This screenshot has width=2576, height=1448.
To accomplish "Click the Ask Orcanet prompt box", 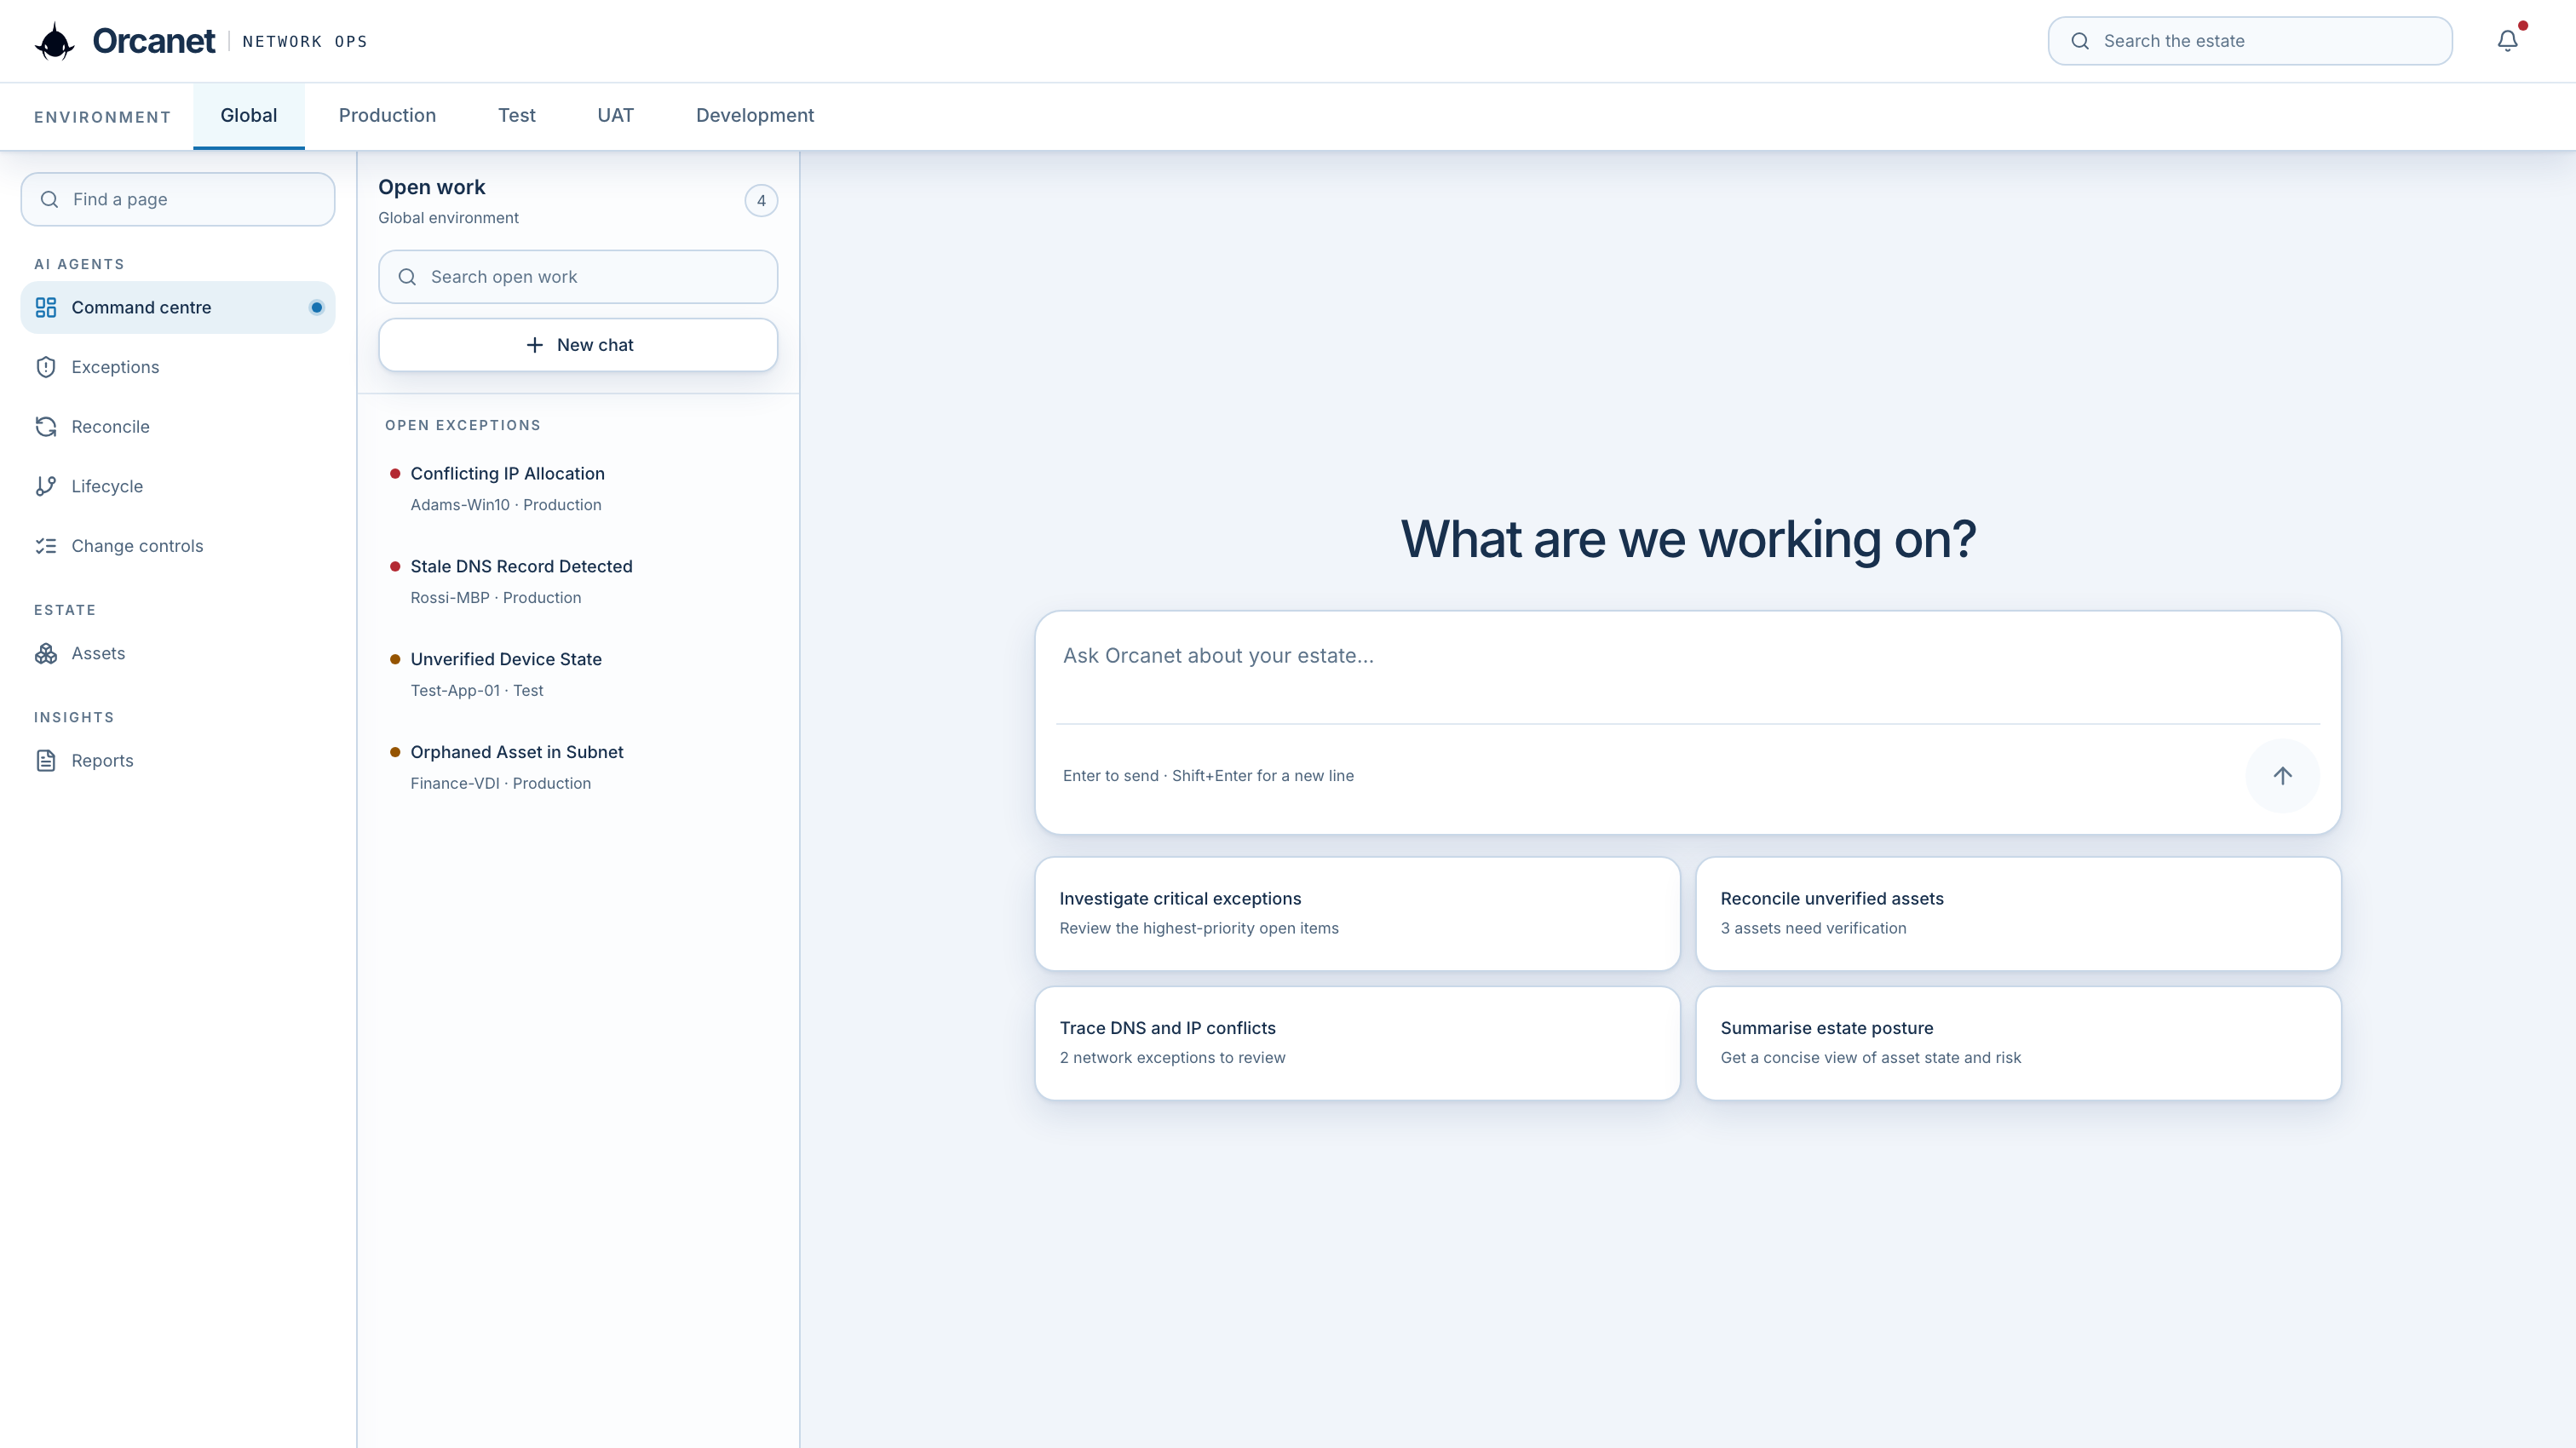I will pyautogui.click(x=1687, y=668).
